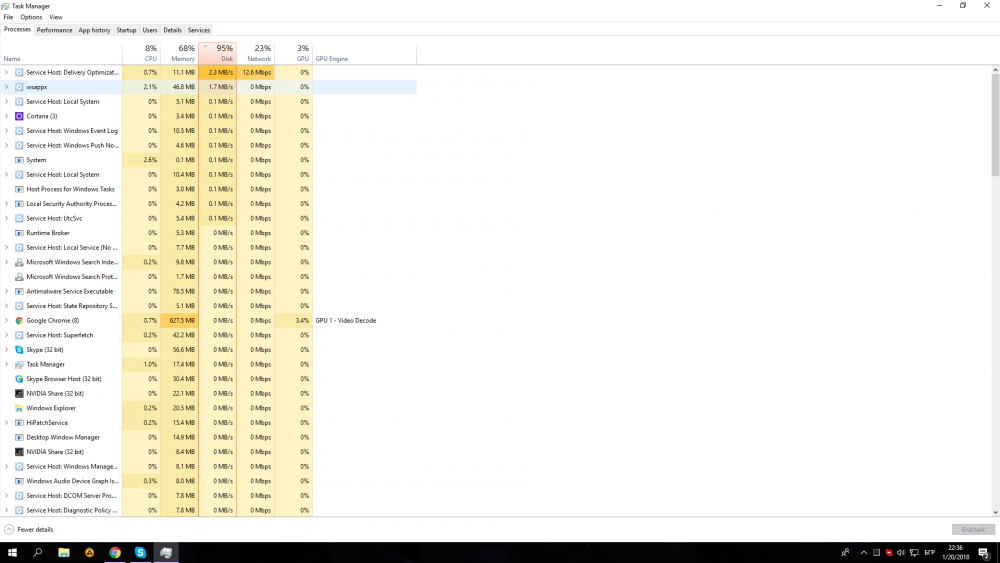Click the Antimalware Service Executable icon
Screen dimensions: 1000x563
[19, 291]
